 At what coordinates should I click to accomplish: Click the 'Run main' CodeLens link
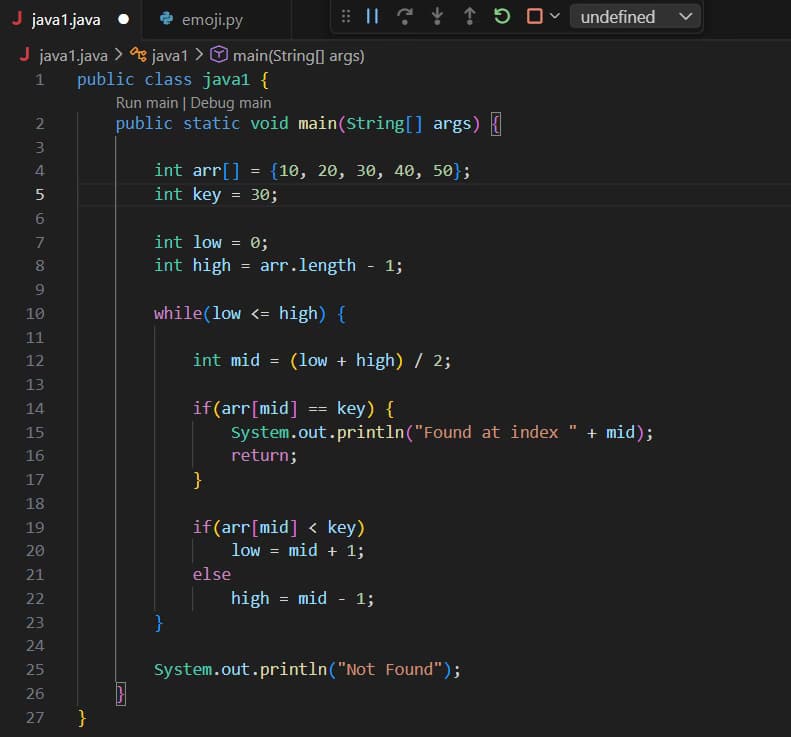pos(147,103)
